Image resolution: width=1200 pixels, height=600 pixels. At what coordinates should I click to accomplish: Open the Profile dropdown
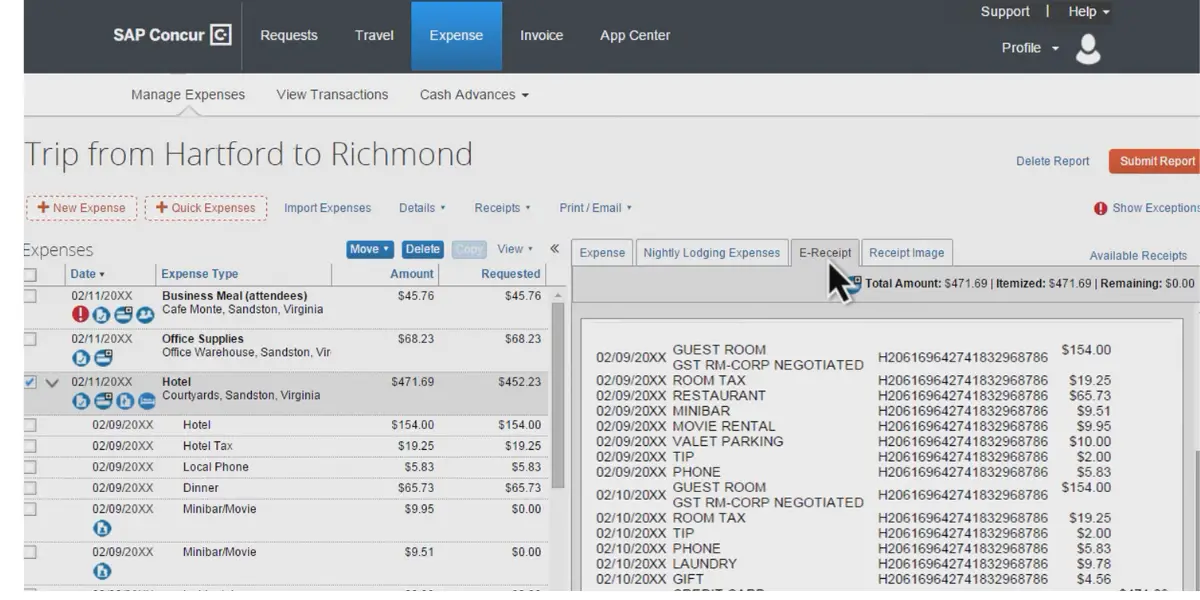click(x=1030, y=48)
